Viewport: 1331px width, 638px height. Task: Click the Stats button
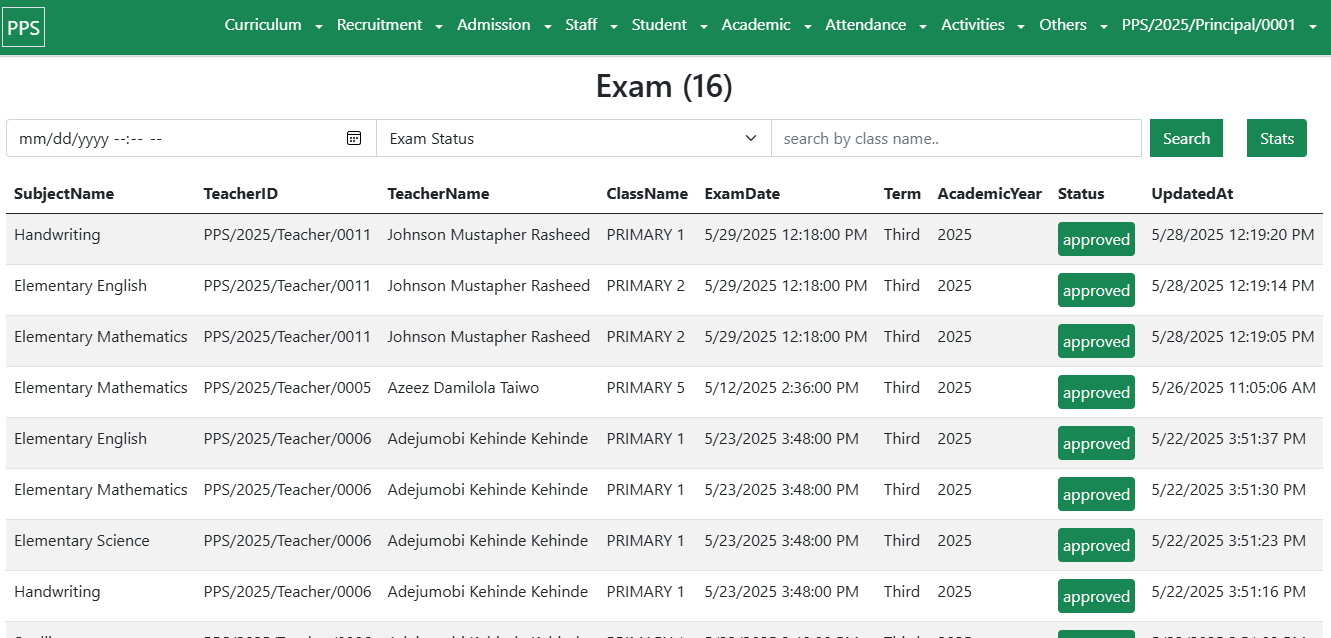(1276, 138)
